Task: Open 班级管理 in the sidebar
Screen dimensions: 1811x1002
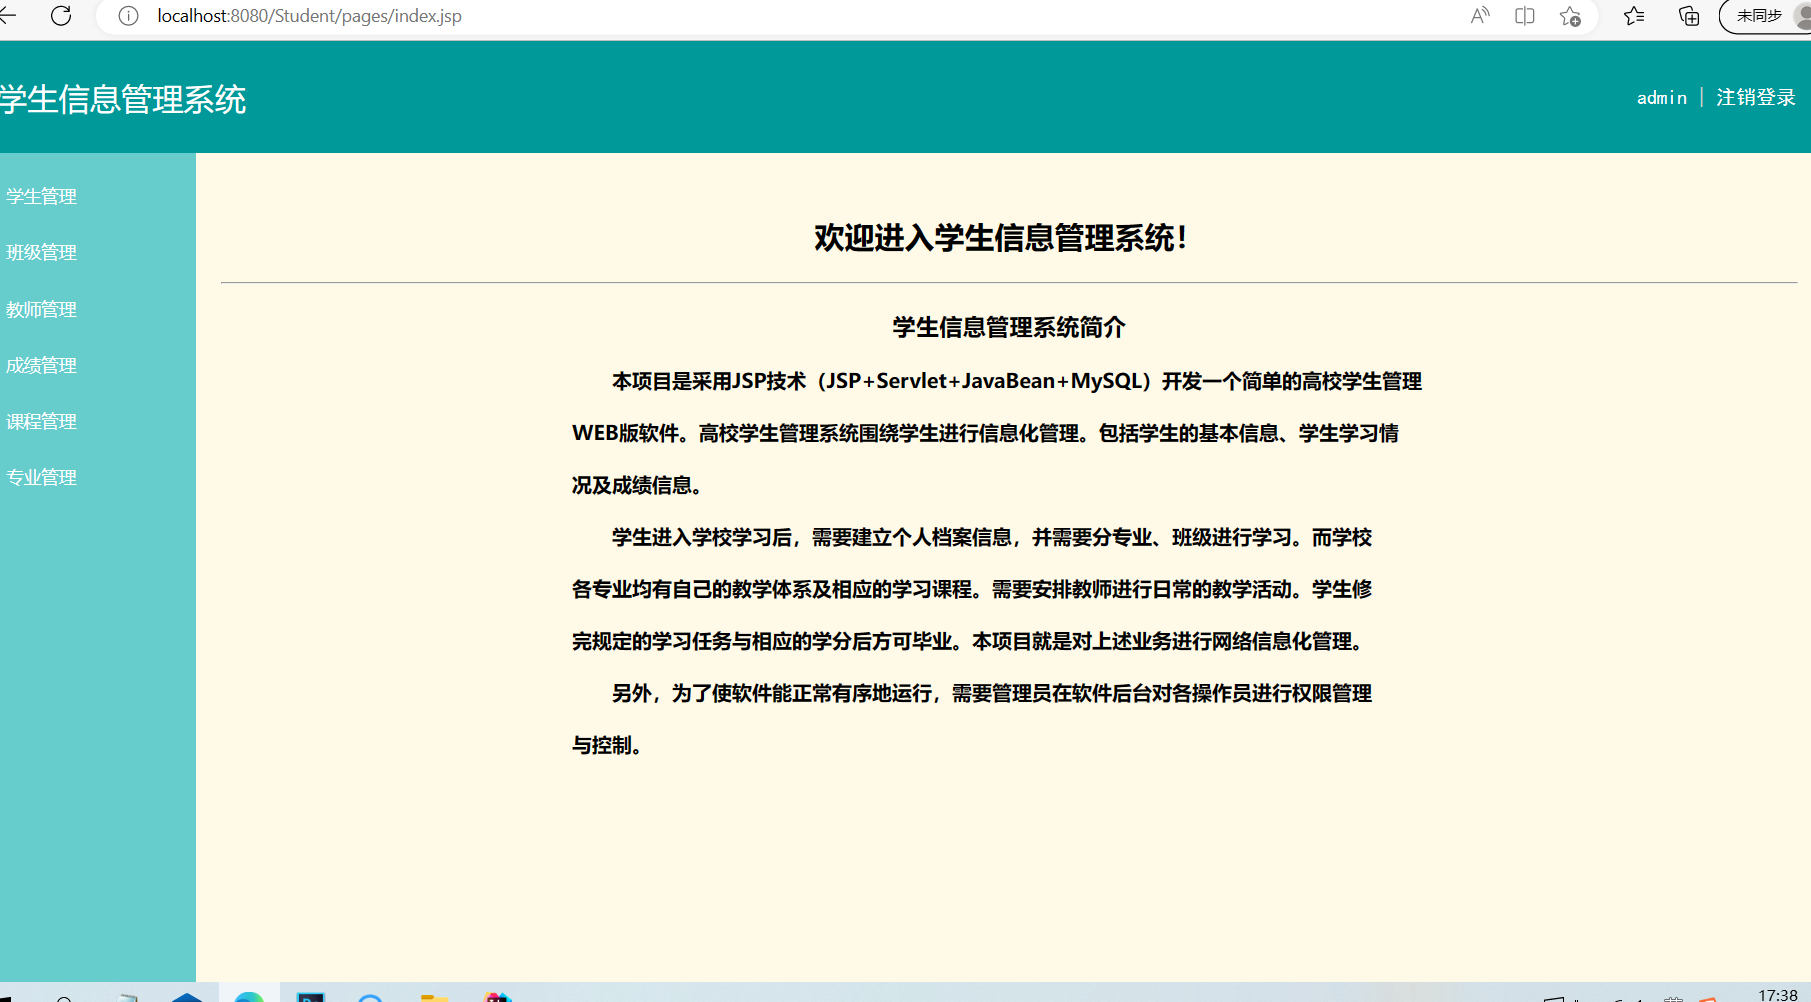Action: (x=41, y=252)
